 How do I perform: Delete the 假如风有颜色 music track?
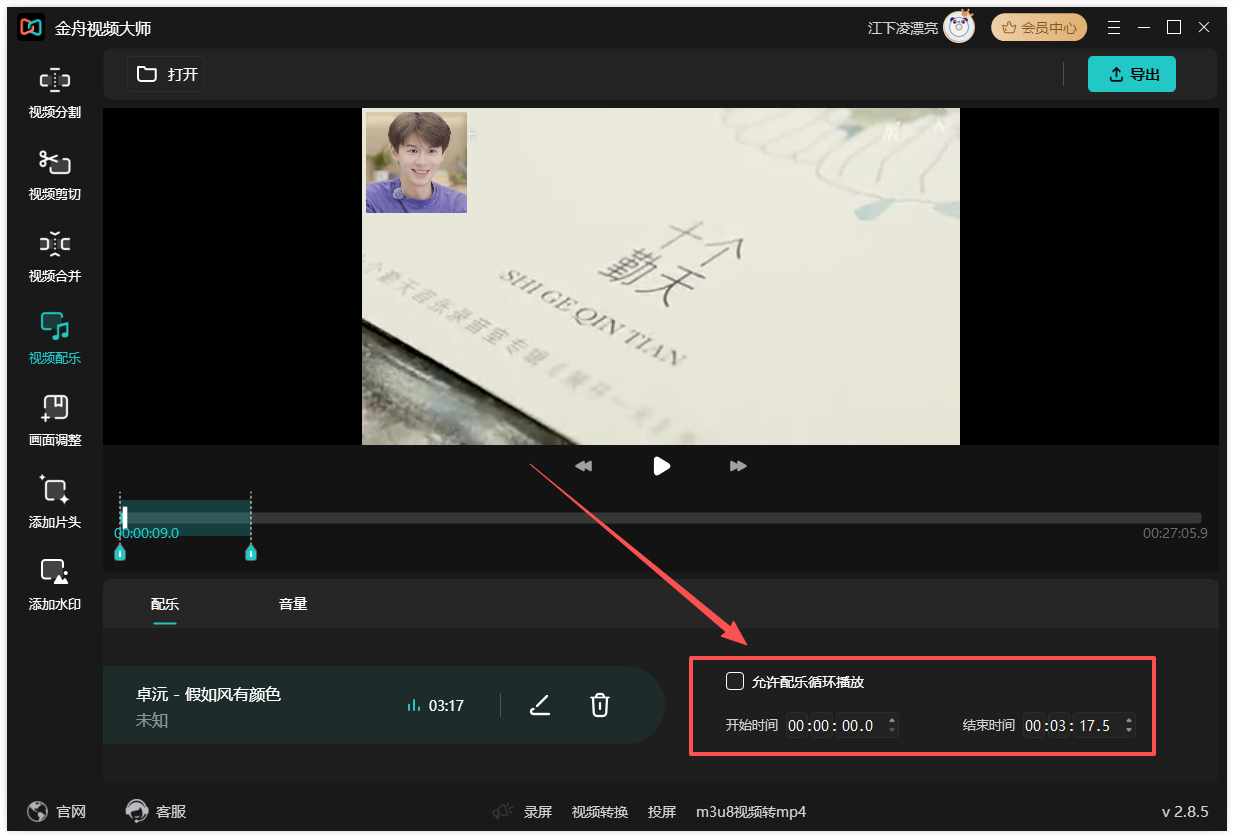[599, 705]
